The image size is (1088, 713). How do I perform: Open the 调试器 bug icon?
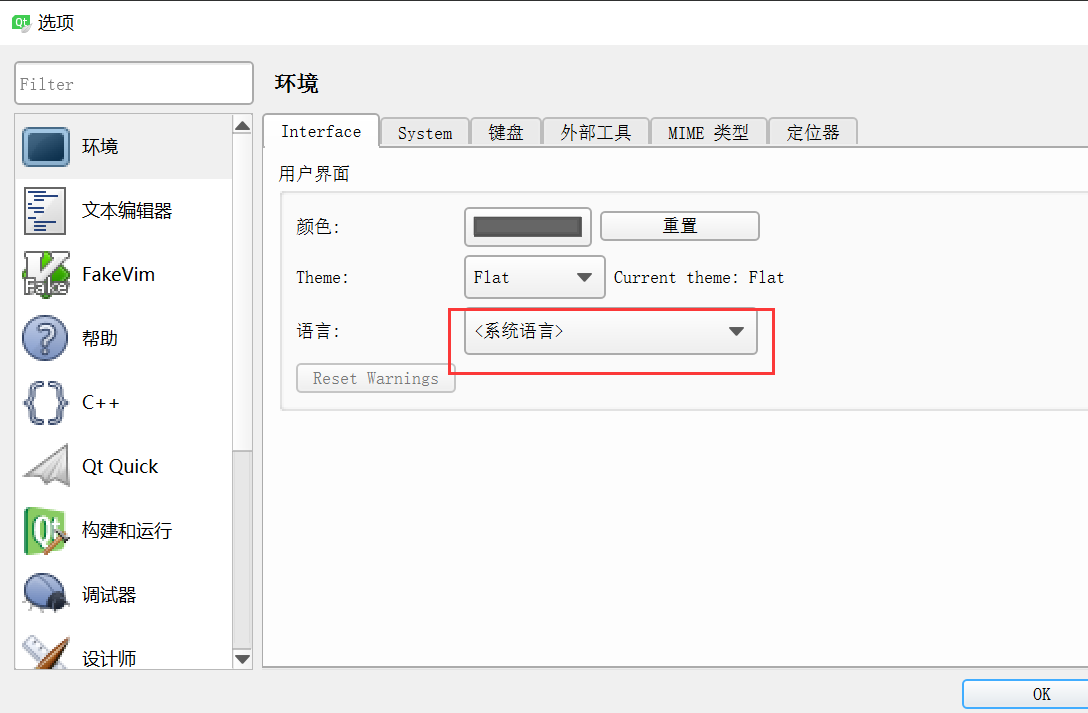click(46, 593)
